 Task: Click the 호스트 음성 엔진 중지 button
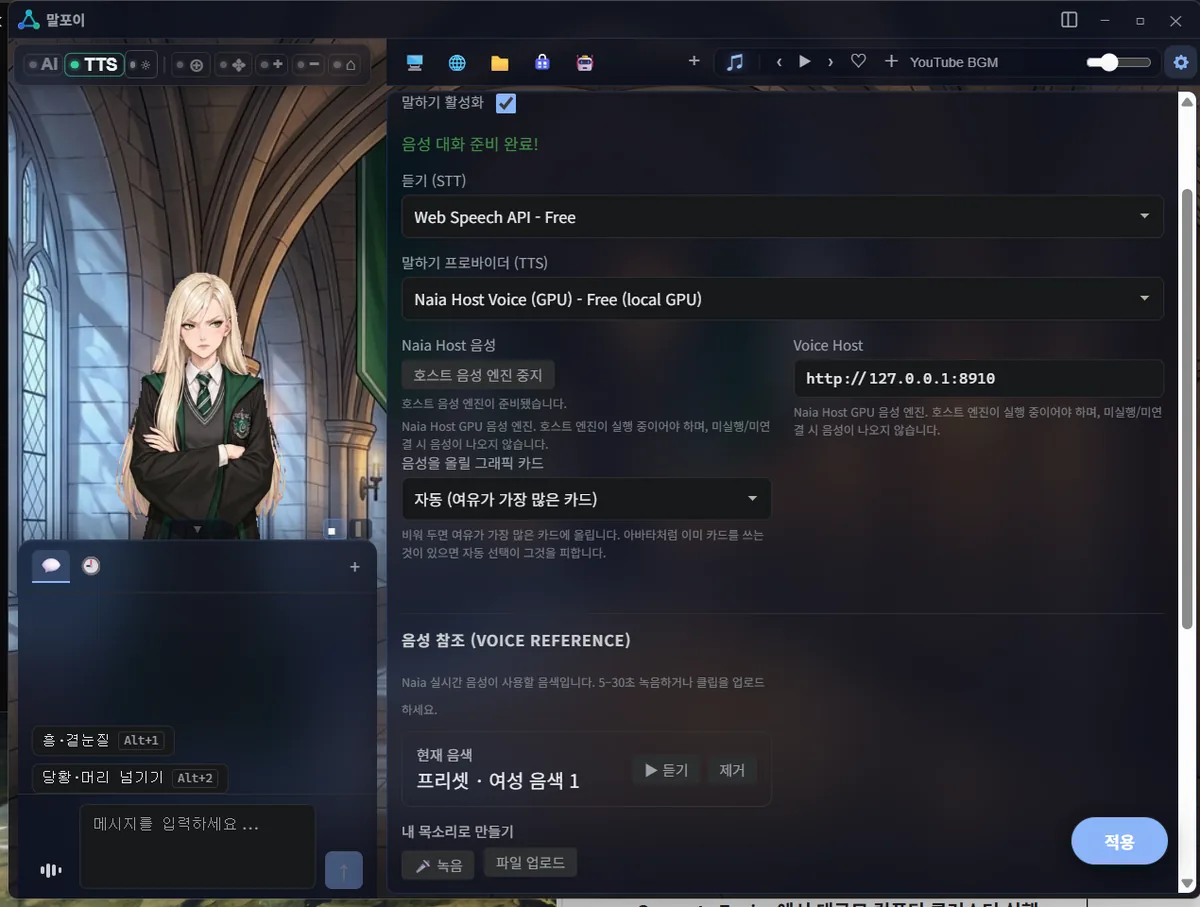[478, 375]
